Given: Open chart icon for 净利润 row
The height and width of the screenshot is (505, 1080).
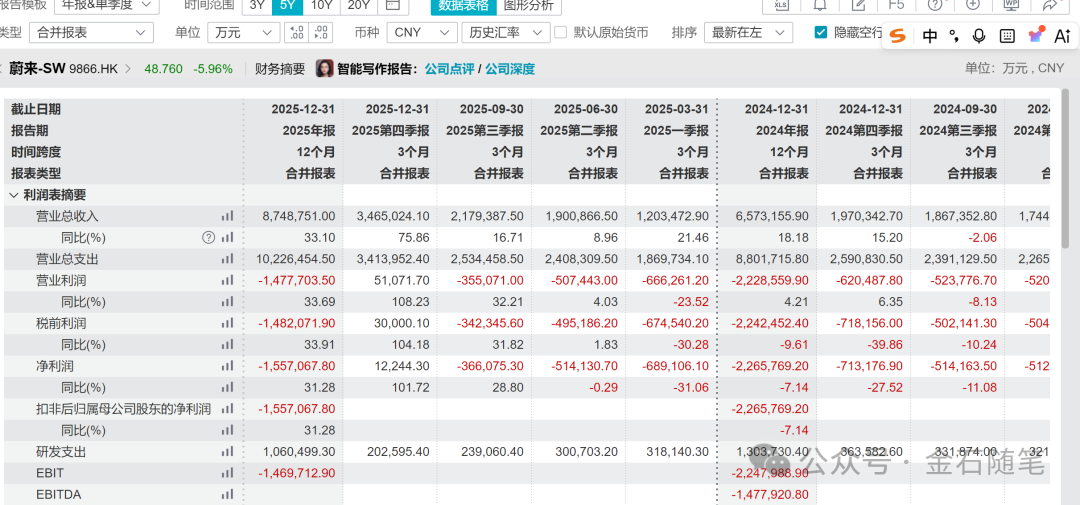Looking at the screenshot, I should pyautogui.click(x=227, y=366).
